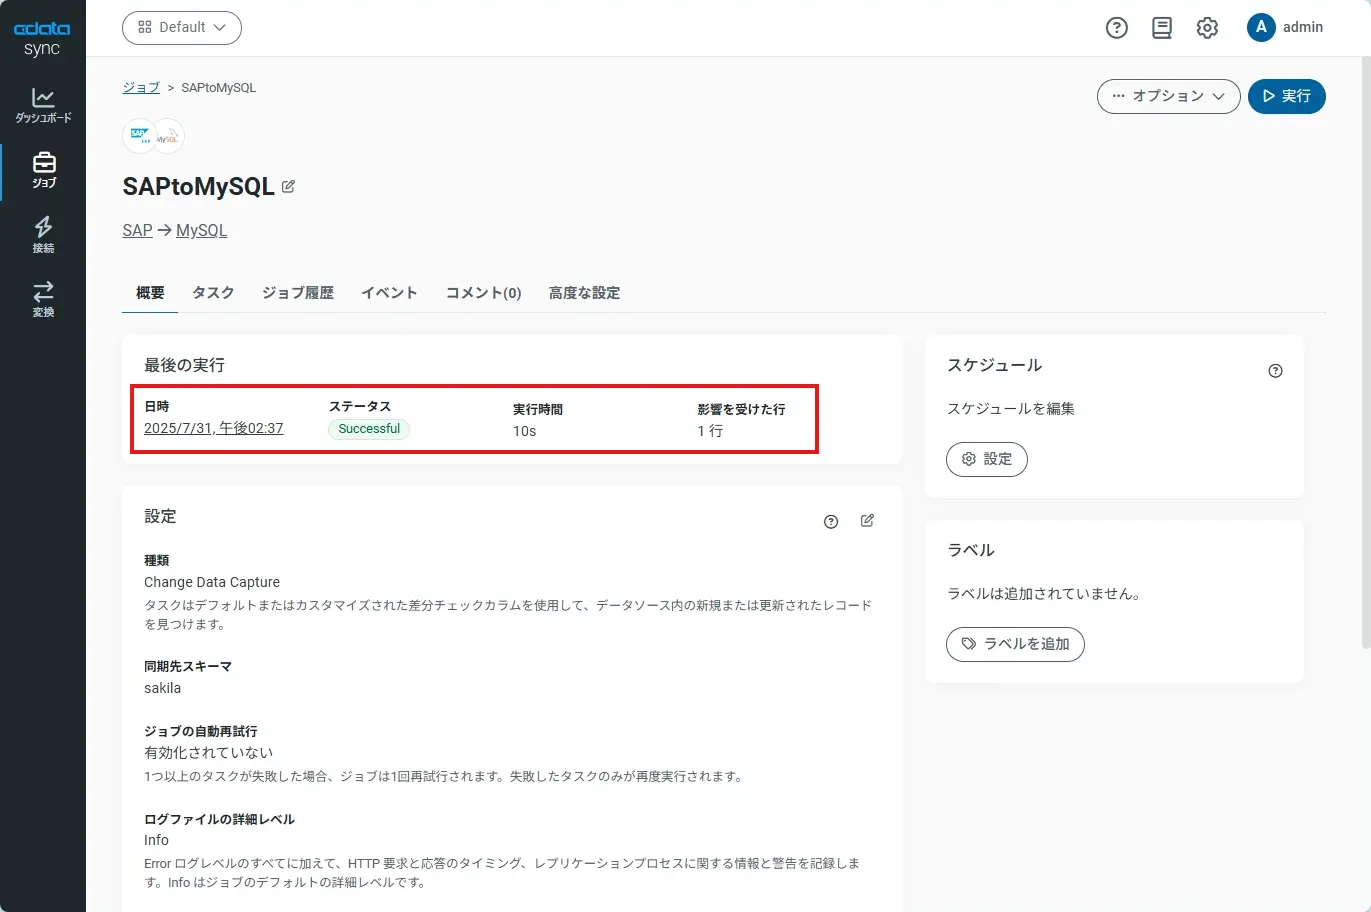Click the Change Data Capture value
Viewport: 1371px width, 912px height.
pyautogui.click(x=212, y=582)
